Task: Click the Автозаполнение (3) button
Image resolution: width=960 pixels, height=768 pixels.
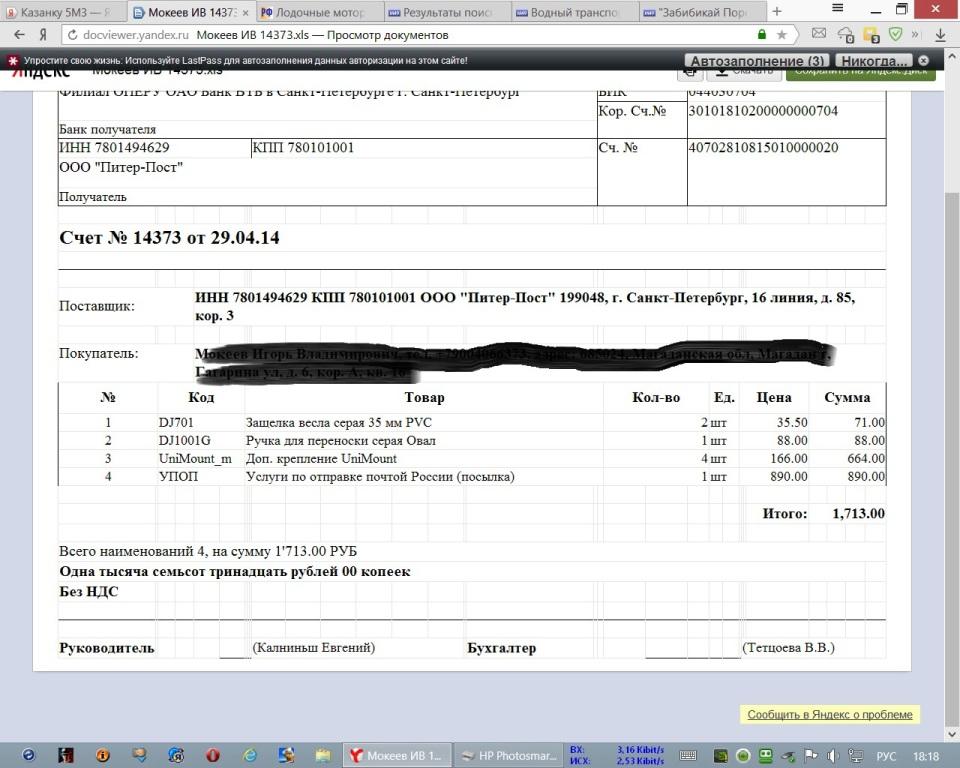Action: 758,61
